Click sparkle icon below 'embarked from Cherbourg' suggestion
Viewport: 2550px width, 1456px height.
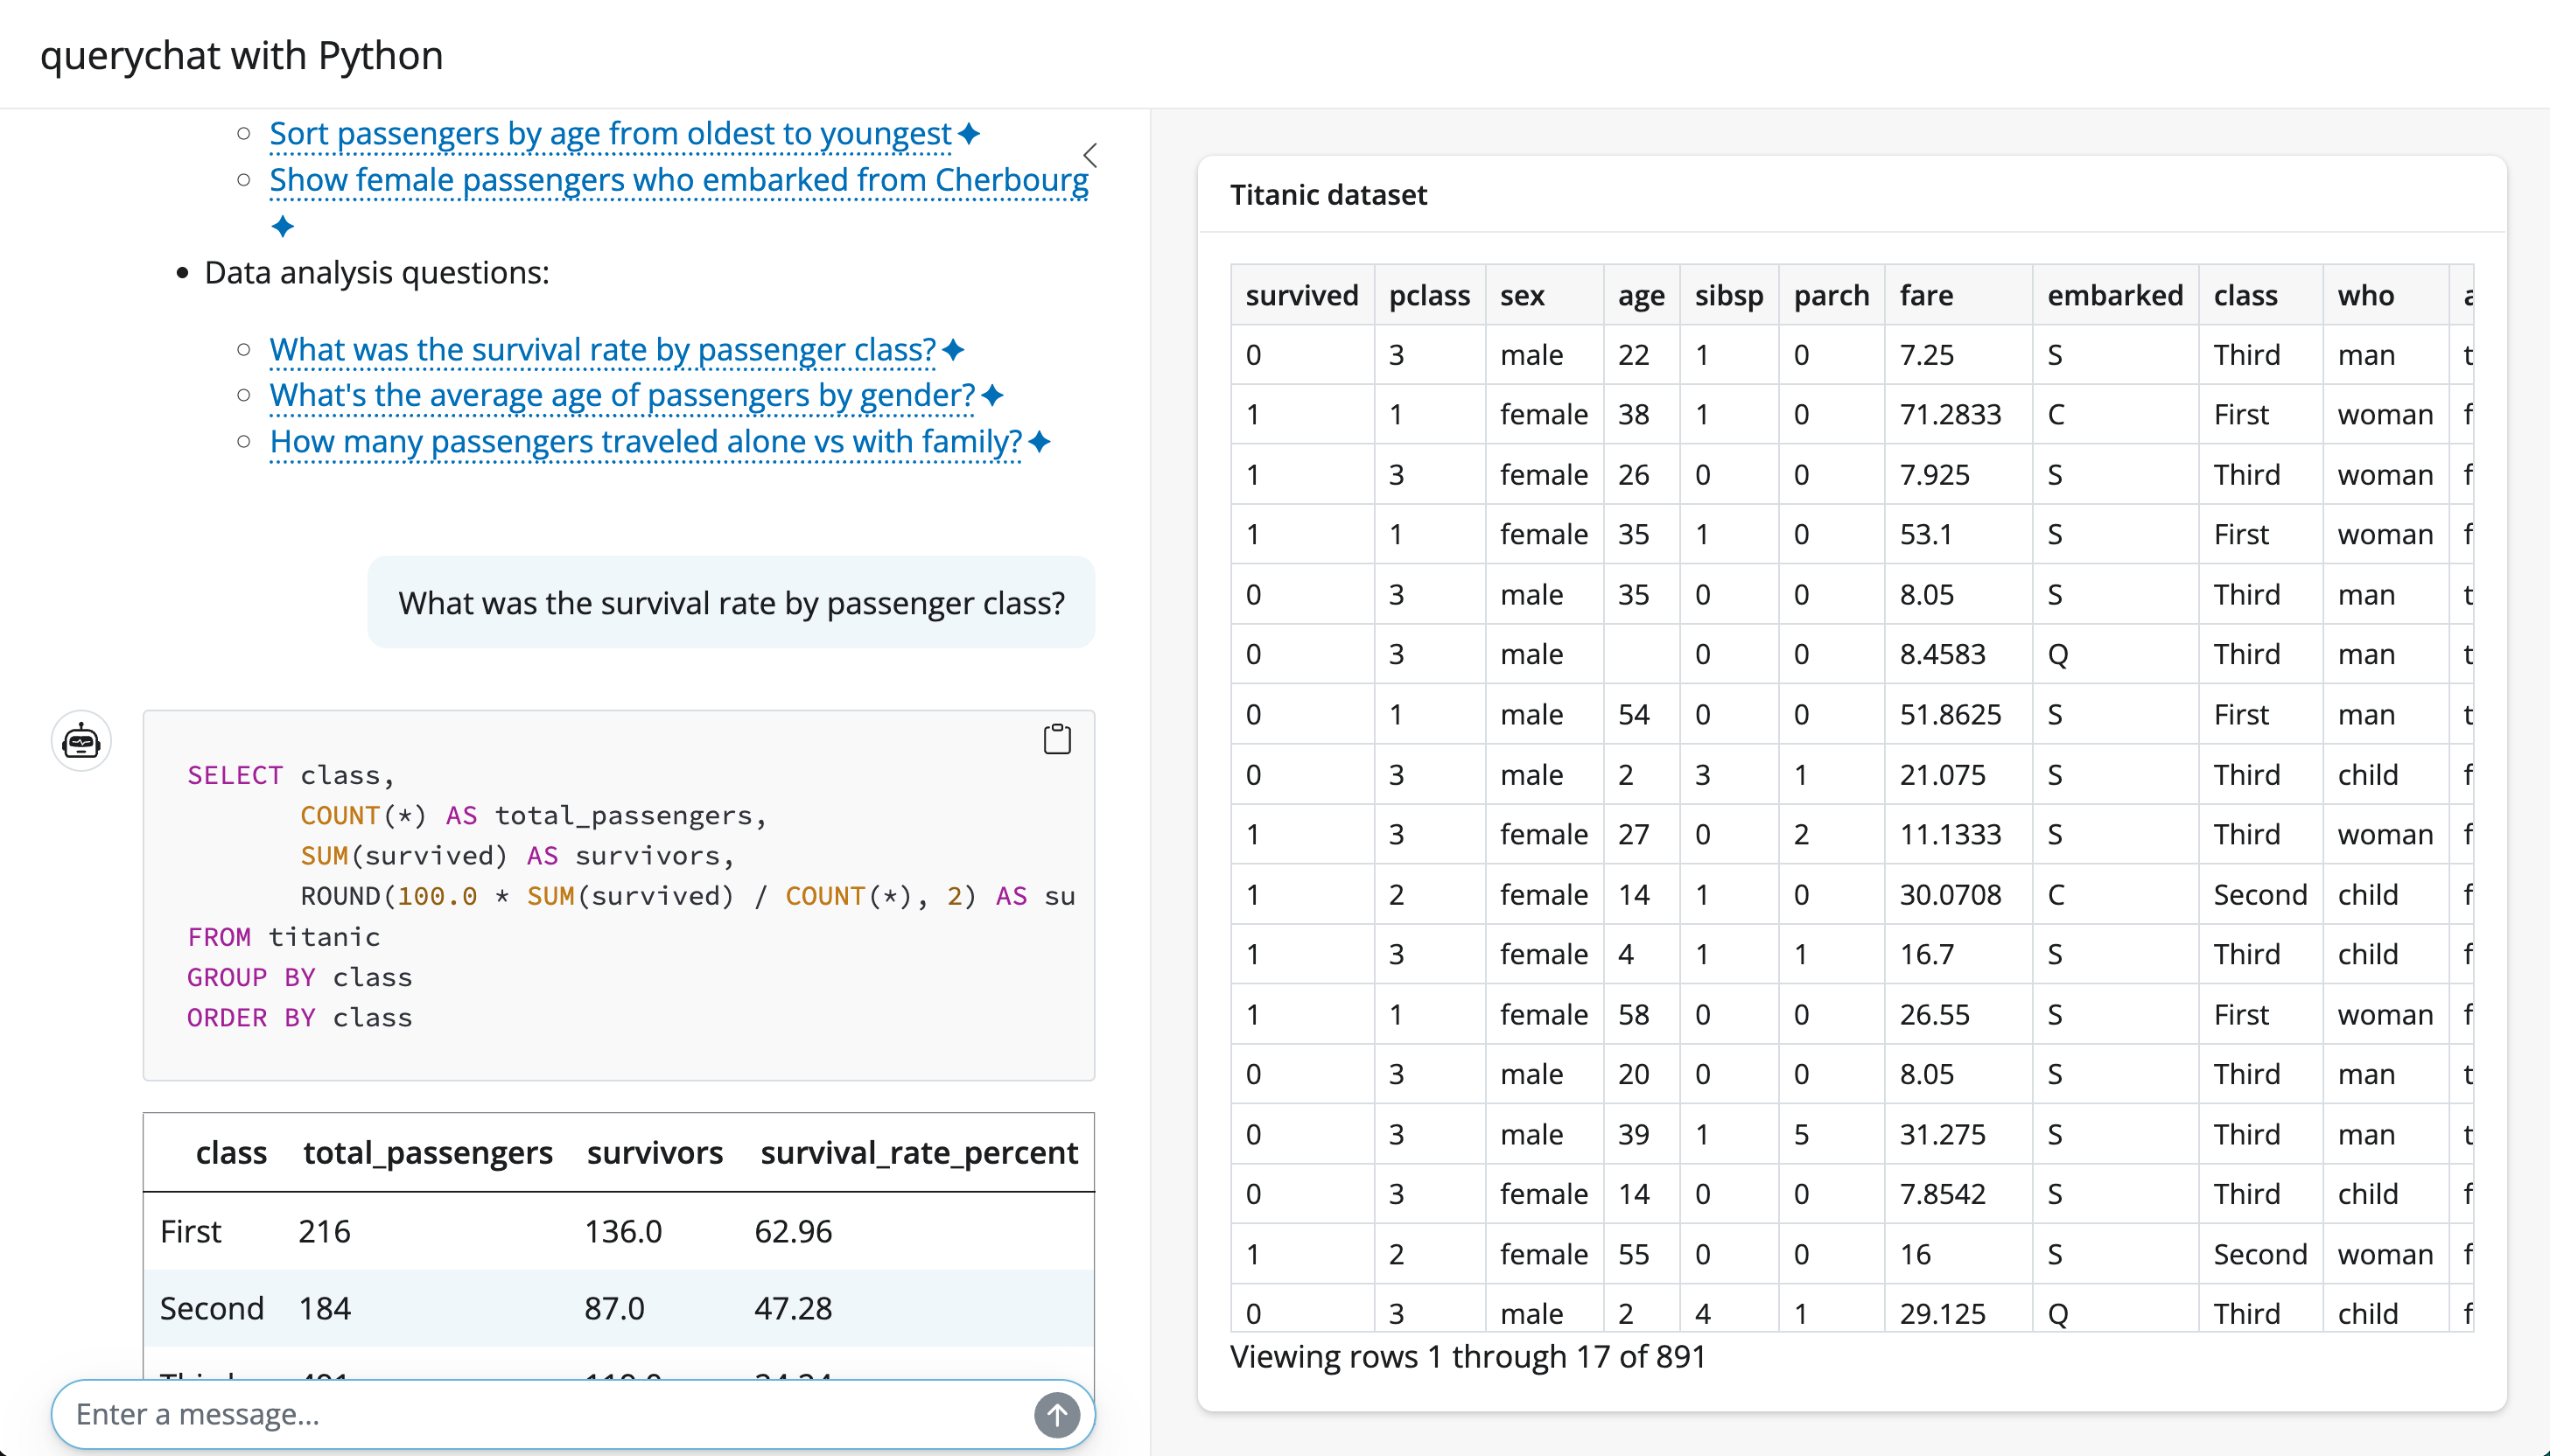283,227
